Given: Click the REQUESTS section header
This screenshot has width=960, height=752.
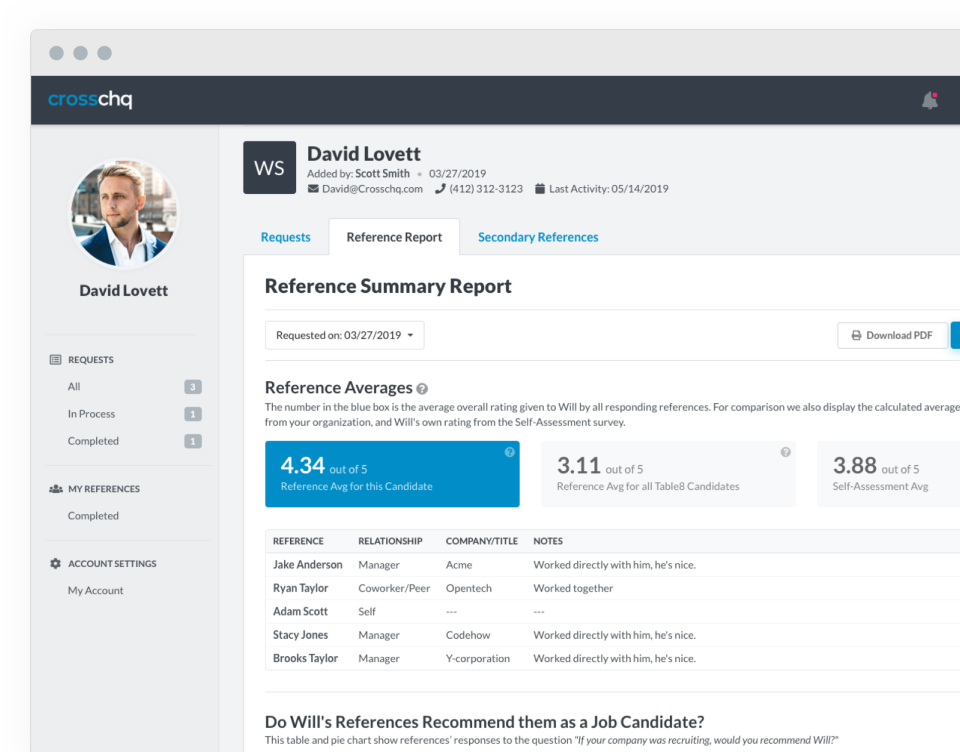Looking at the screenshot, I should 91,359.
